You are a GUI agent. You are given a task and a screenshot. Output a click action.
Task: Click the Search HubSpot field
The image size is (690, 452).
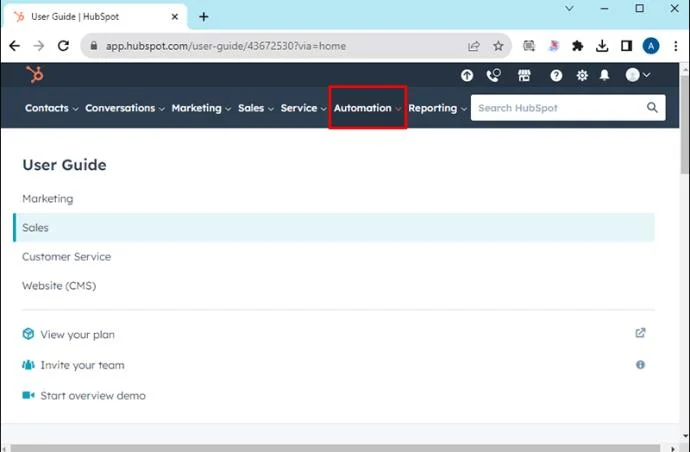click(x=568, y=107)
